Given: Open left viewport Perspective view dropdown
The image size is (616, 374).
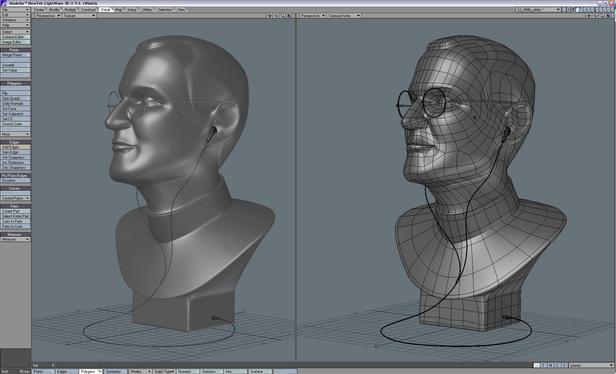Looking at the screenshot, I should [47, 15].
